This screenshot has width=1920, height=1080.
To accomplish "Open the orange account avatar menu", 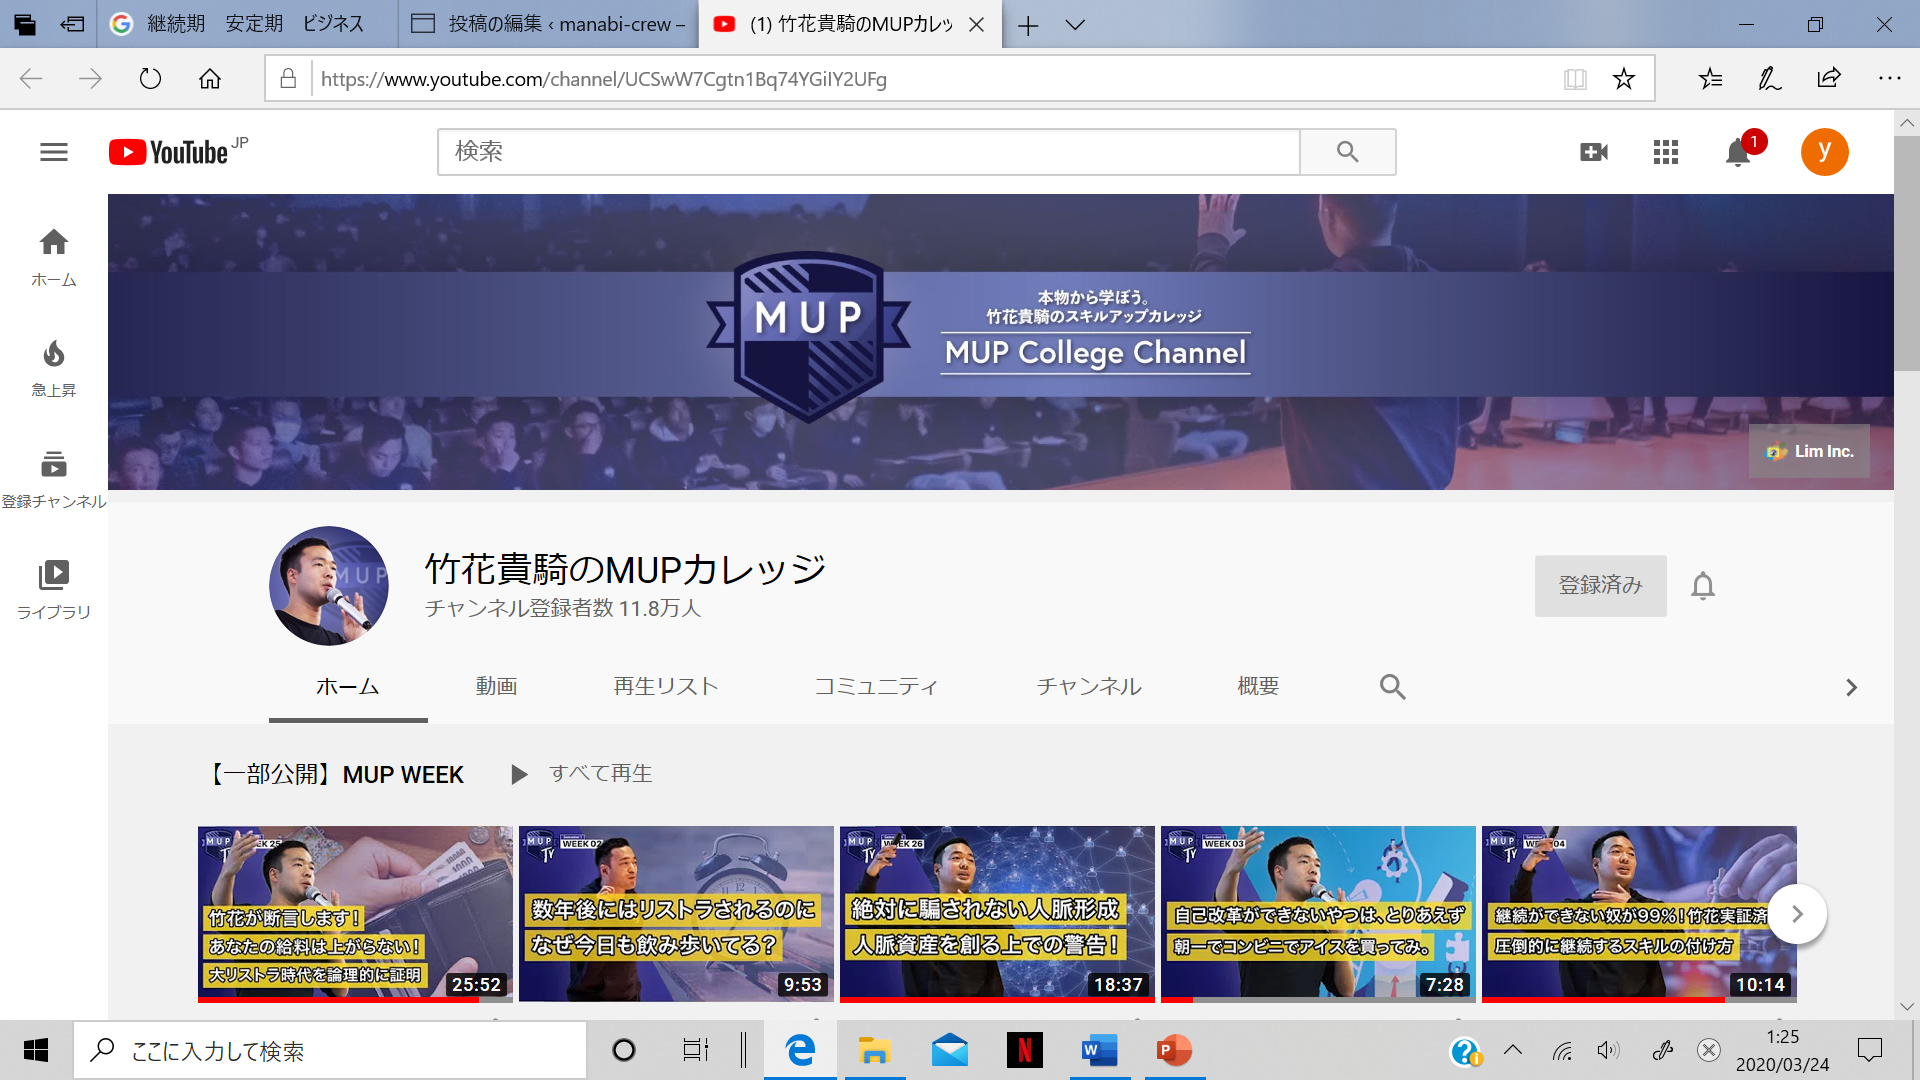I will click(1825, 152).
